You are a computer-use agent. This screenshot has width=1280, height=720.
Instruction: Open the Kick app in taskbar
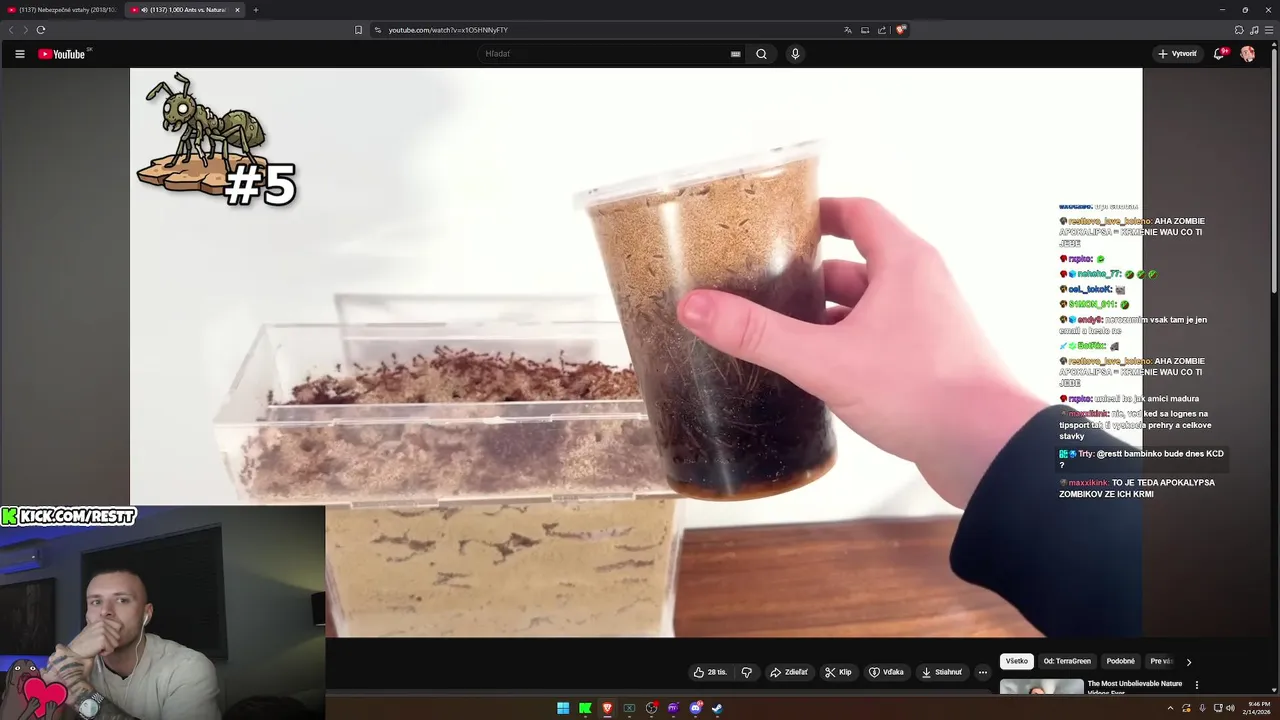tap(585, 708)
